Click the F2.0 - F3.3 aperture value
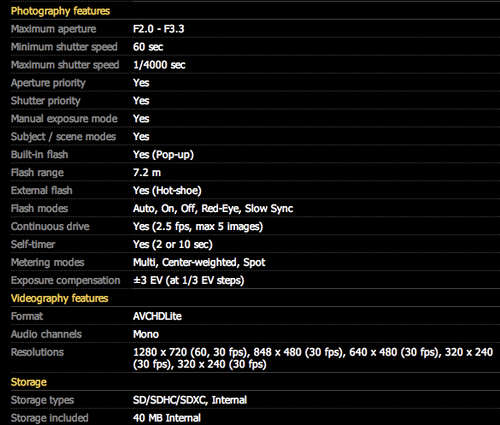This screenshot has width=500, height=425. tap(158, 29)
